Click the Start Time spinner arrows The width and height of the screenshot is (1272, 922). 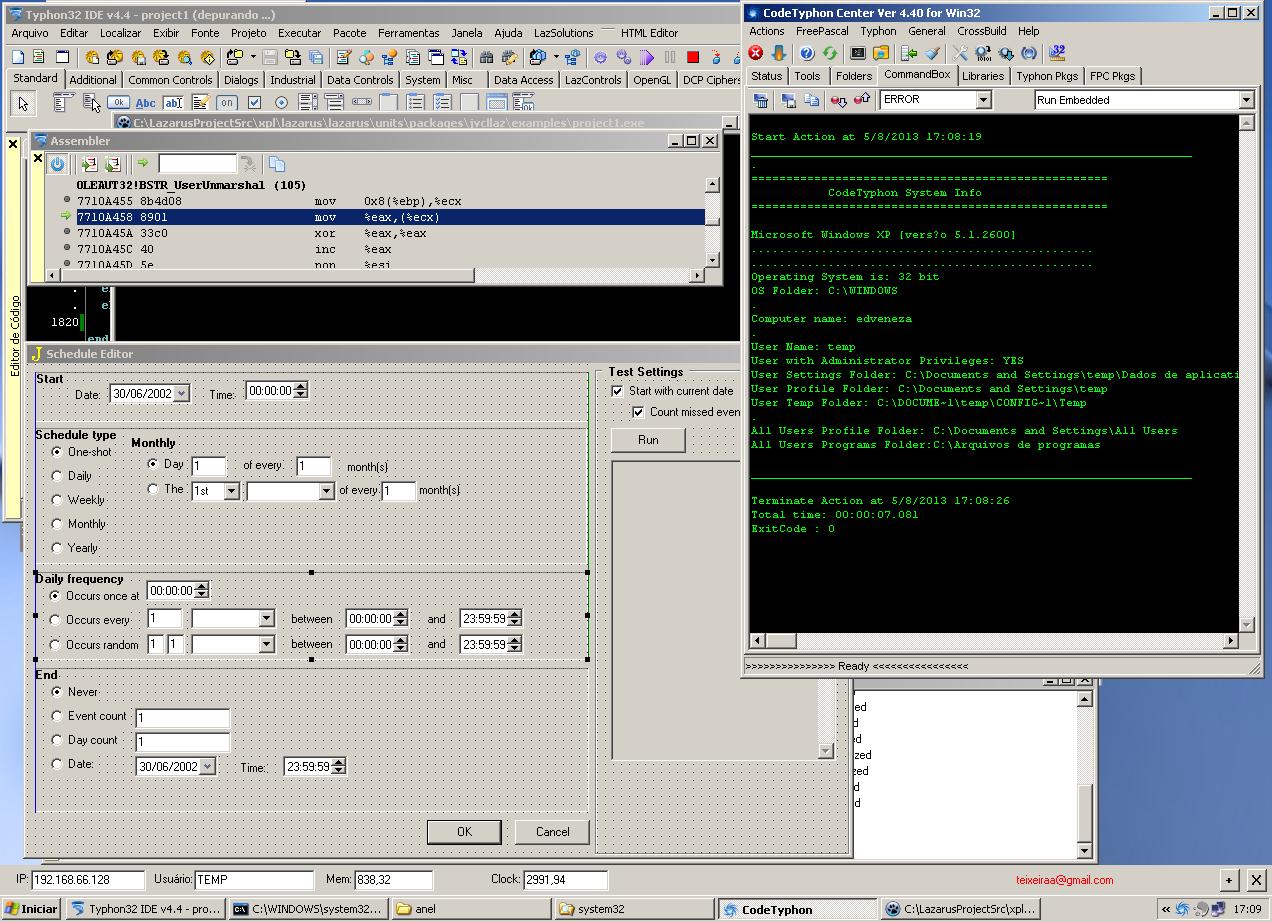[300, 391]
